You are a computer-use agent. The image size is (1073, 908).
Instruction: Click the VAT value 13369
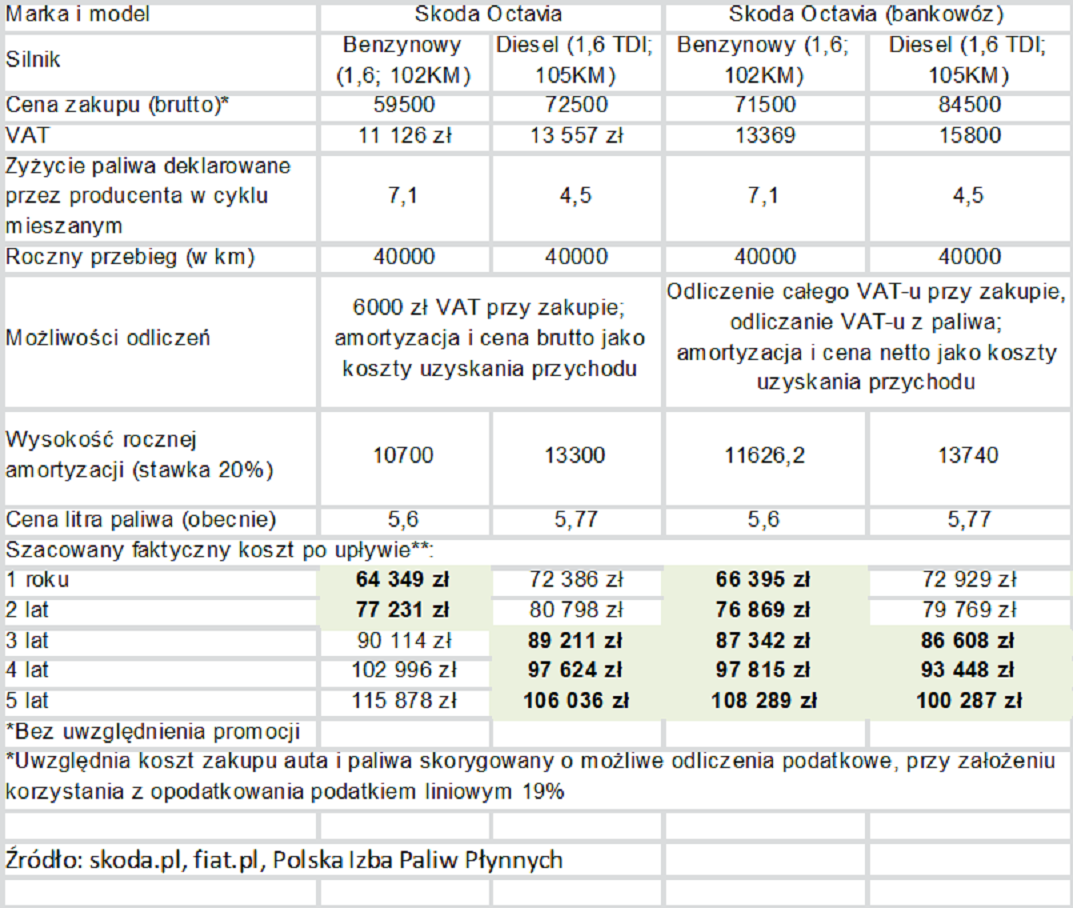(764, 135)
